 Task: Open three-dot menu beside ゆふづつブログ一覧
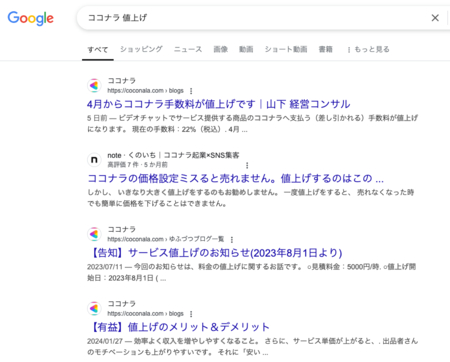point(232,239)
